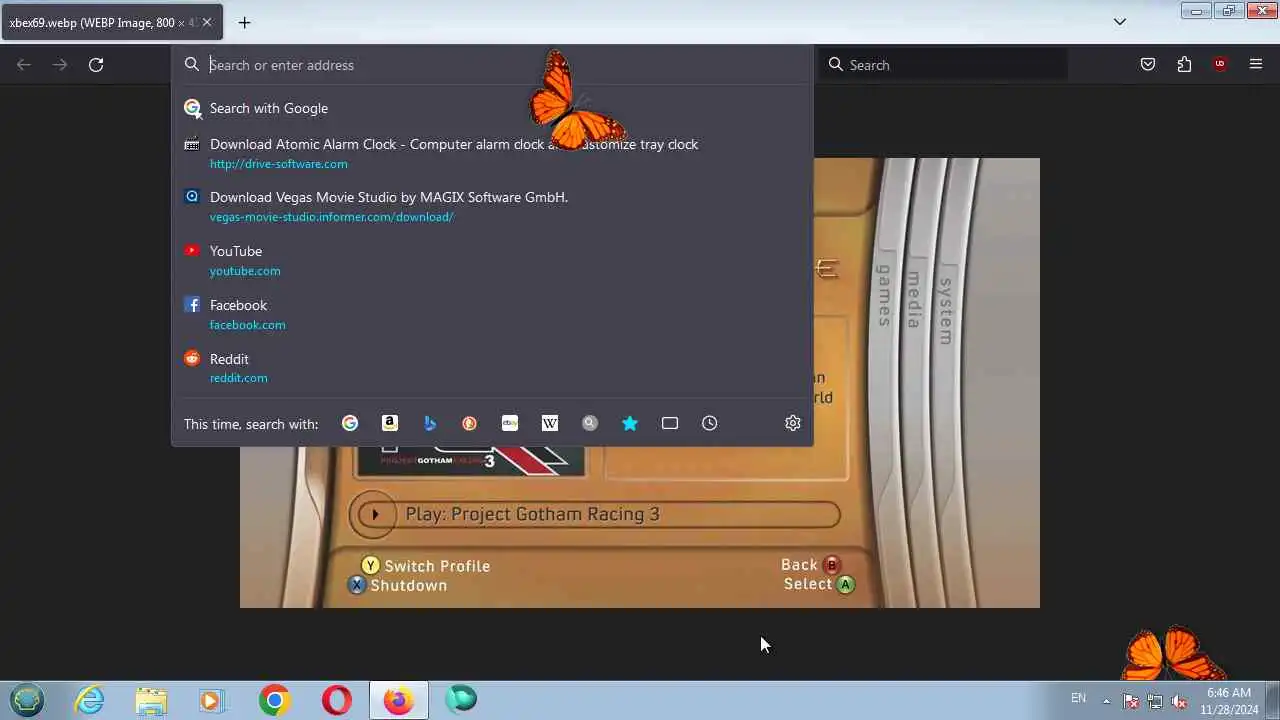Click the Search box in the toolbar

tap(944, 65)
